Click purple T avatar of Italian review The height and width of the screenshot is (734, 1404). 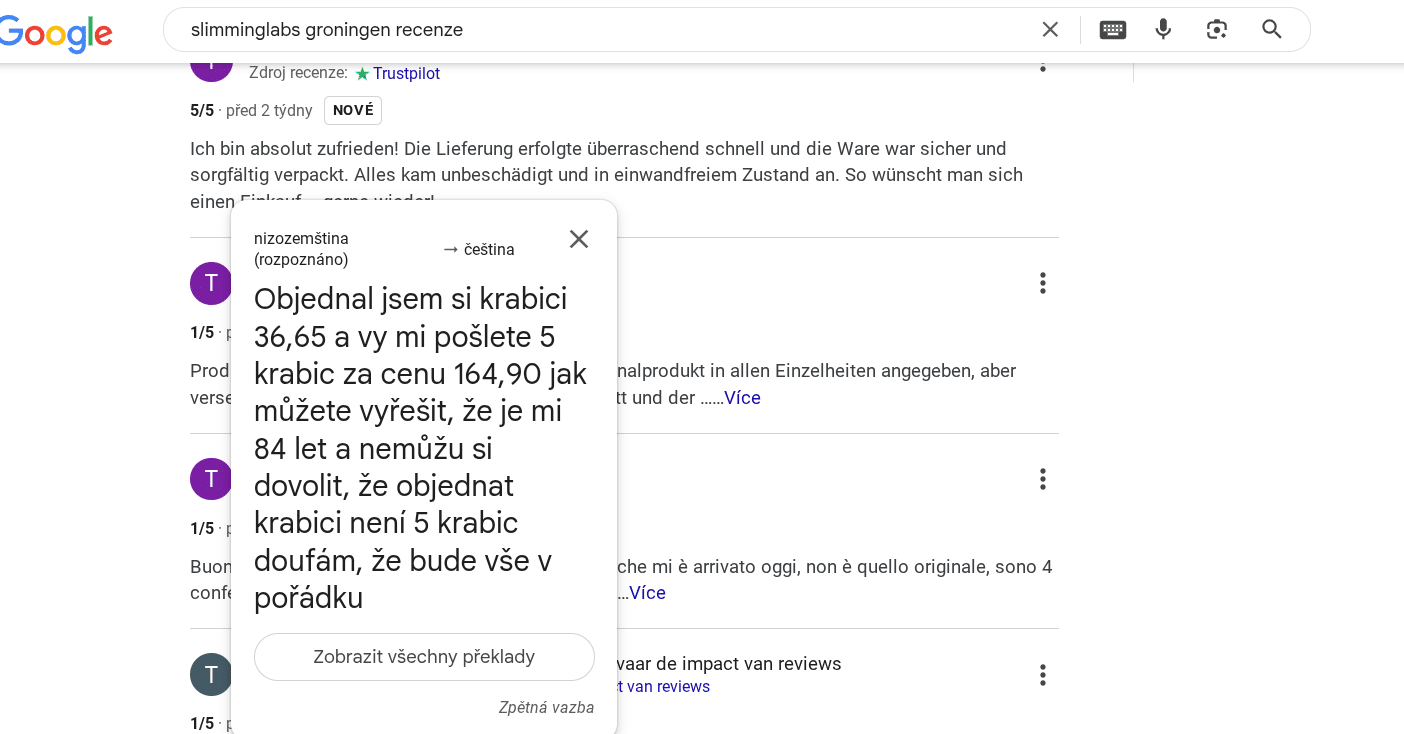211,479
